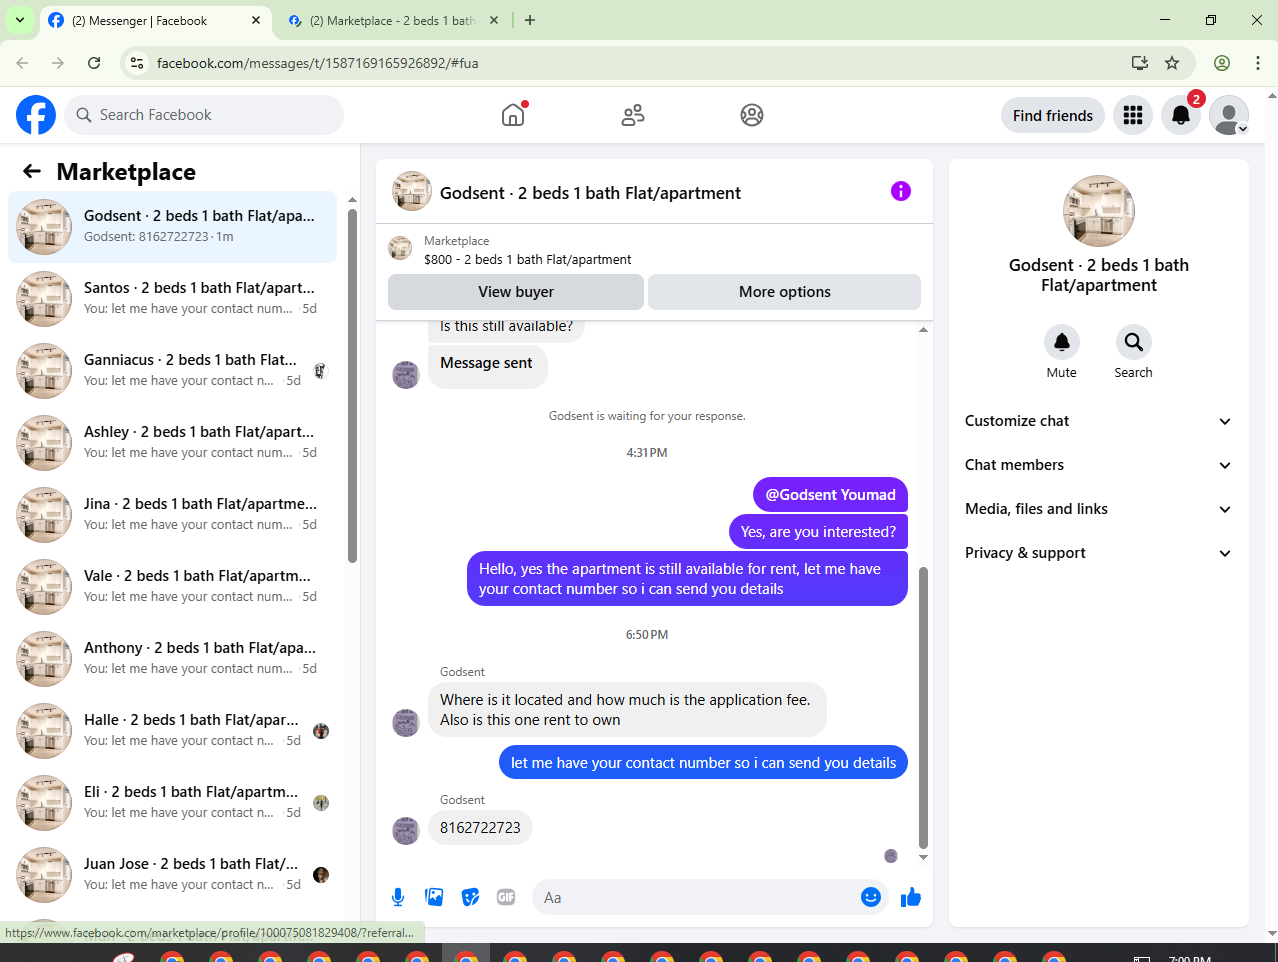
Task: Click the install app icon in address bar
Action: point(1139,63)
